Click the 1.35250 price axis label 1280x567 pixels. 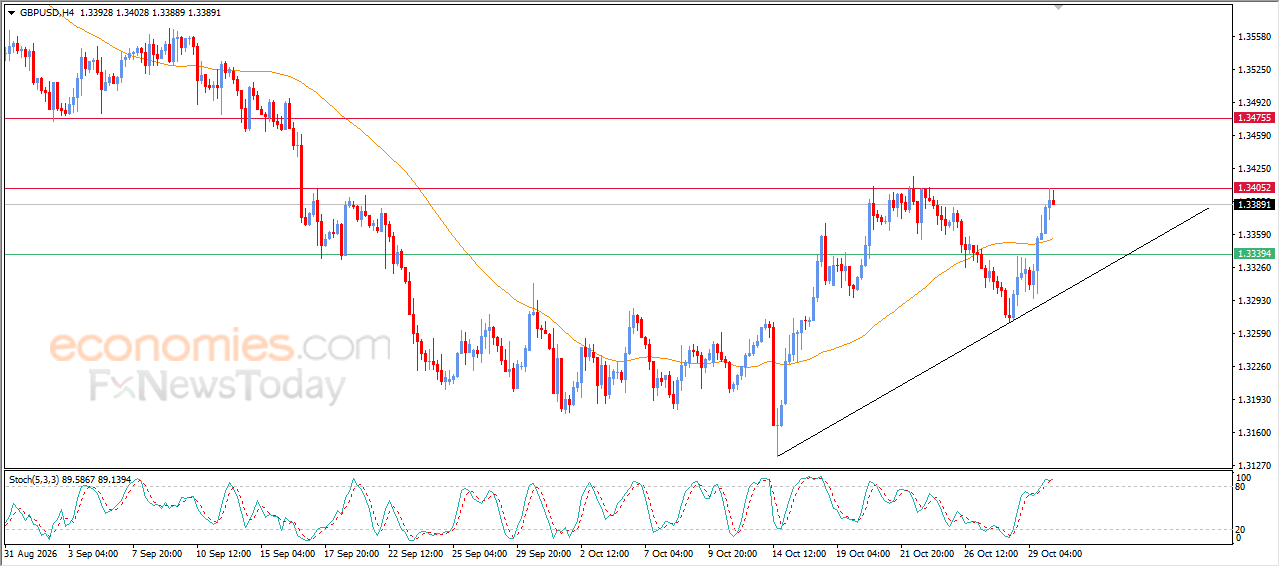(1254, 70)
